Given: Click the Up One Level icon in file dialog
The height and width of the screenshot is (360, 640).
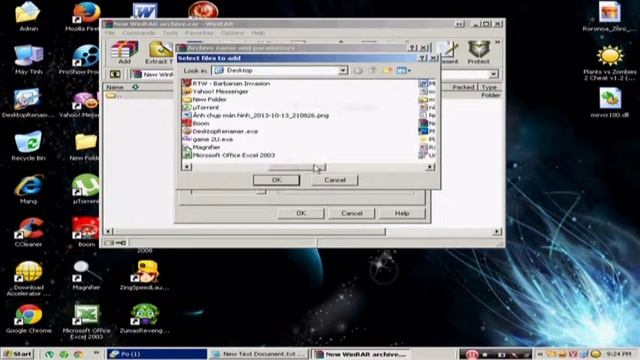Looking at the screenshot, I should [x=373, y=71].
